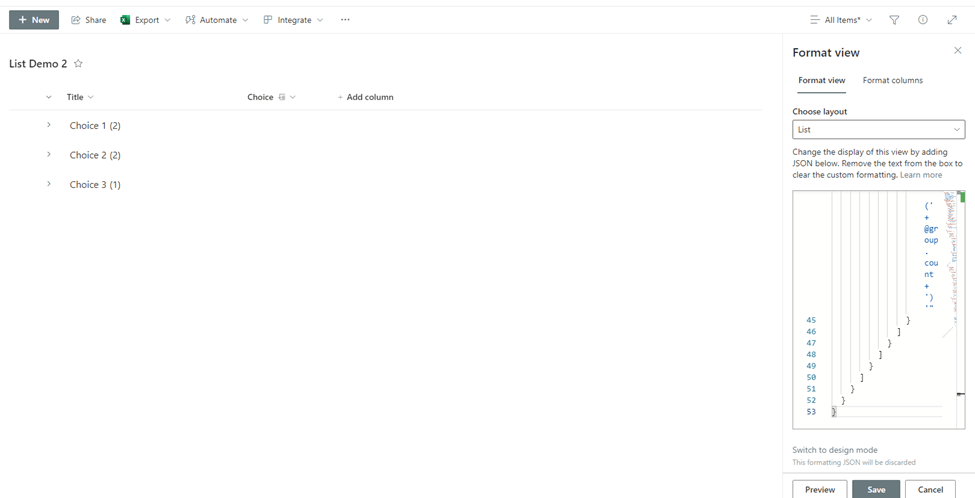
Task: Click inside the JSON editor at line 53
Action: tap(888, 412)
